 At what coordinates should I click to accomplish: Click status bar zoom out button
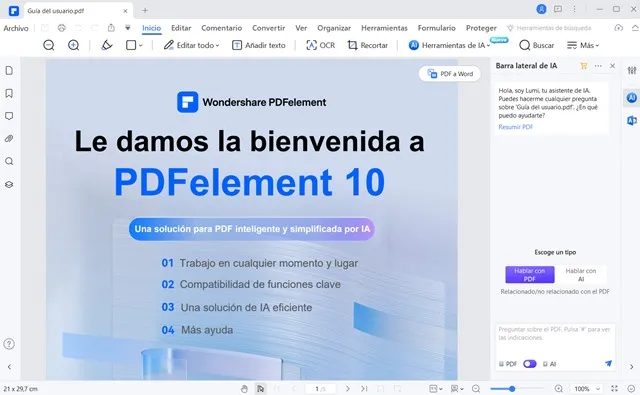(476, 389)
